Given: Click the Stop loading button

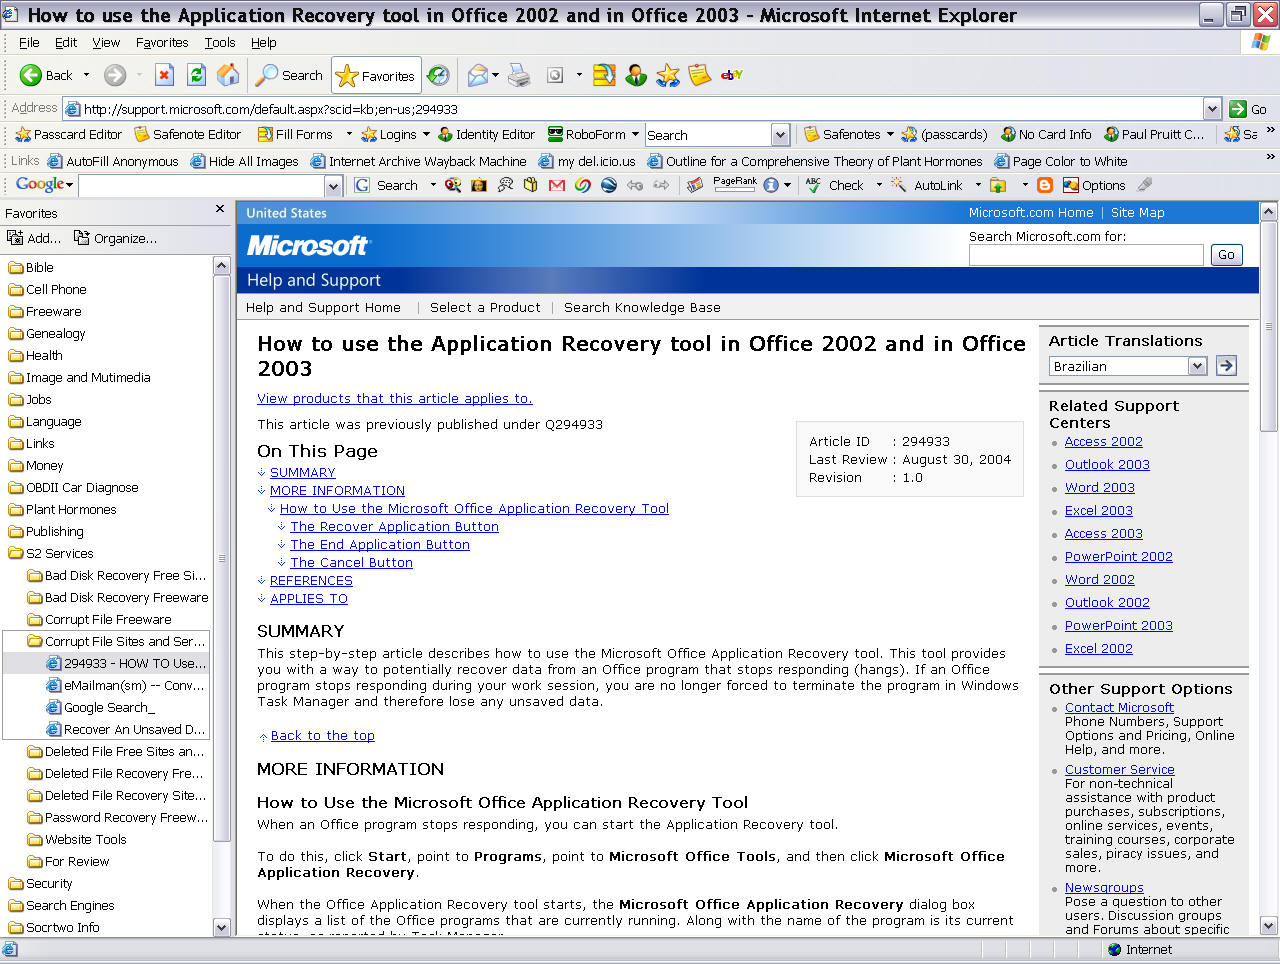Looking at the screenshot, I should tap(165, 75).
